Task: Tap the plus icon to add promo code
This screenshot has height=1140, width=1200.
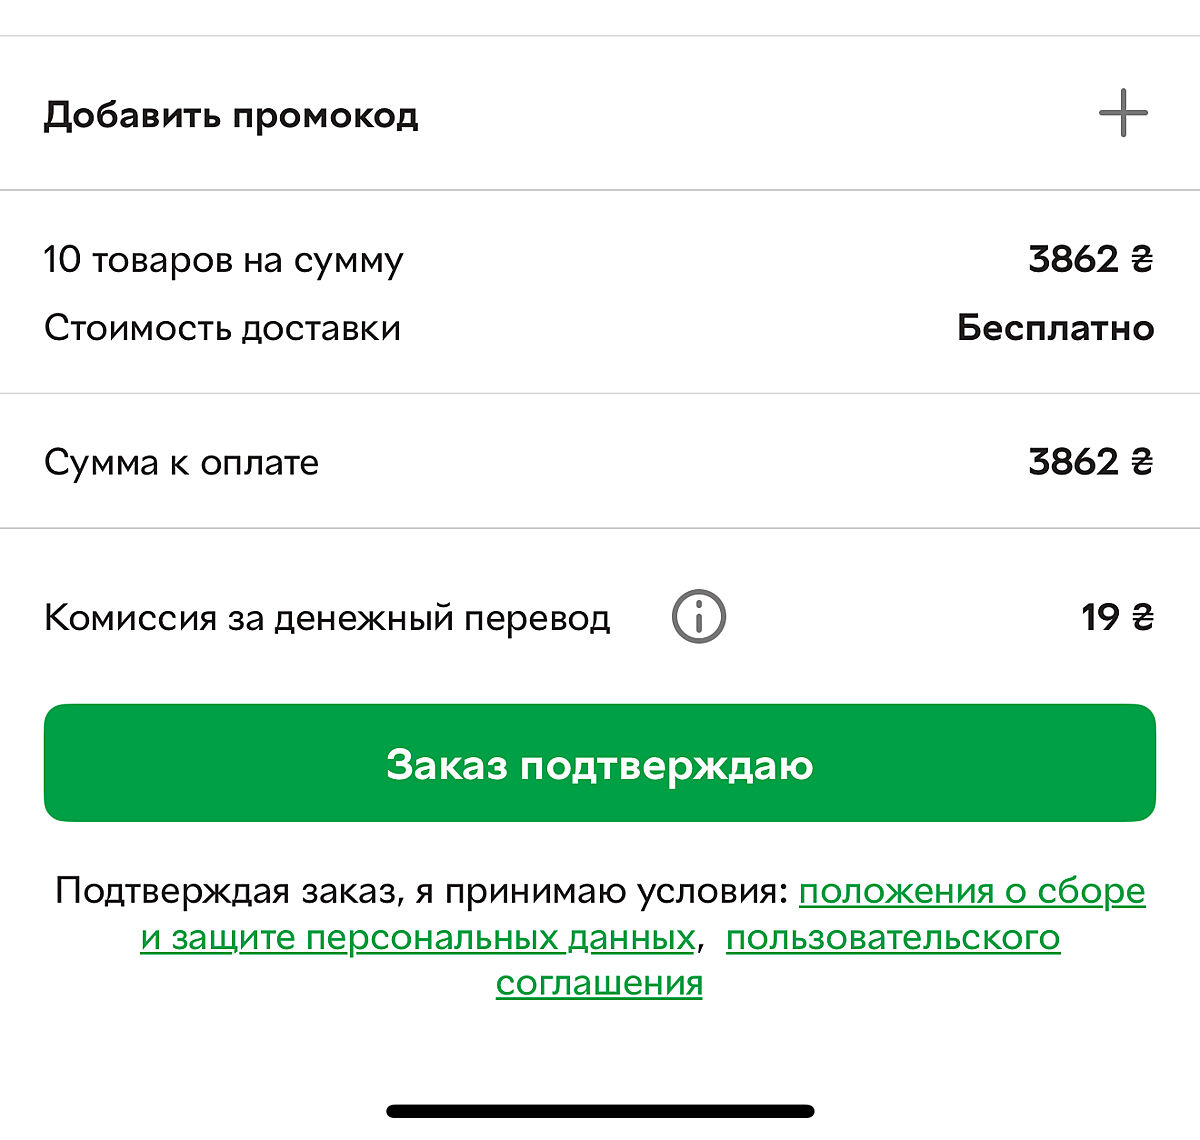Action: (1123, 113)
